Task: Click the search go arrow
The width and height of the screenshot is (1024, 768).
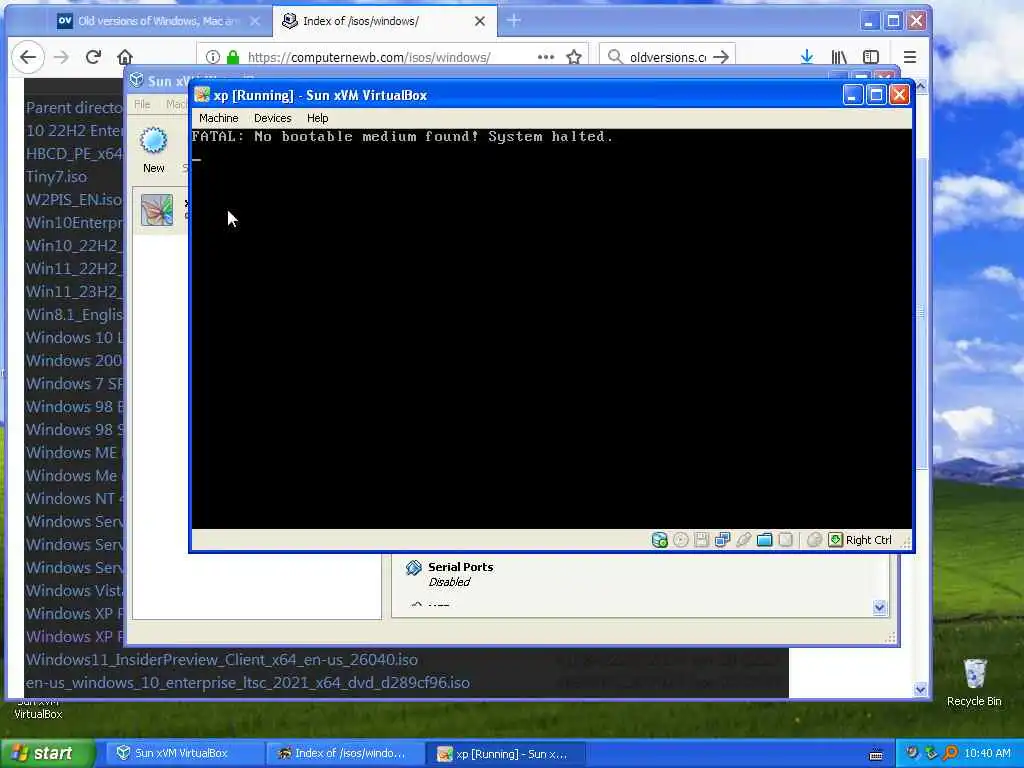Action: coord(721,57)
